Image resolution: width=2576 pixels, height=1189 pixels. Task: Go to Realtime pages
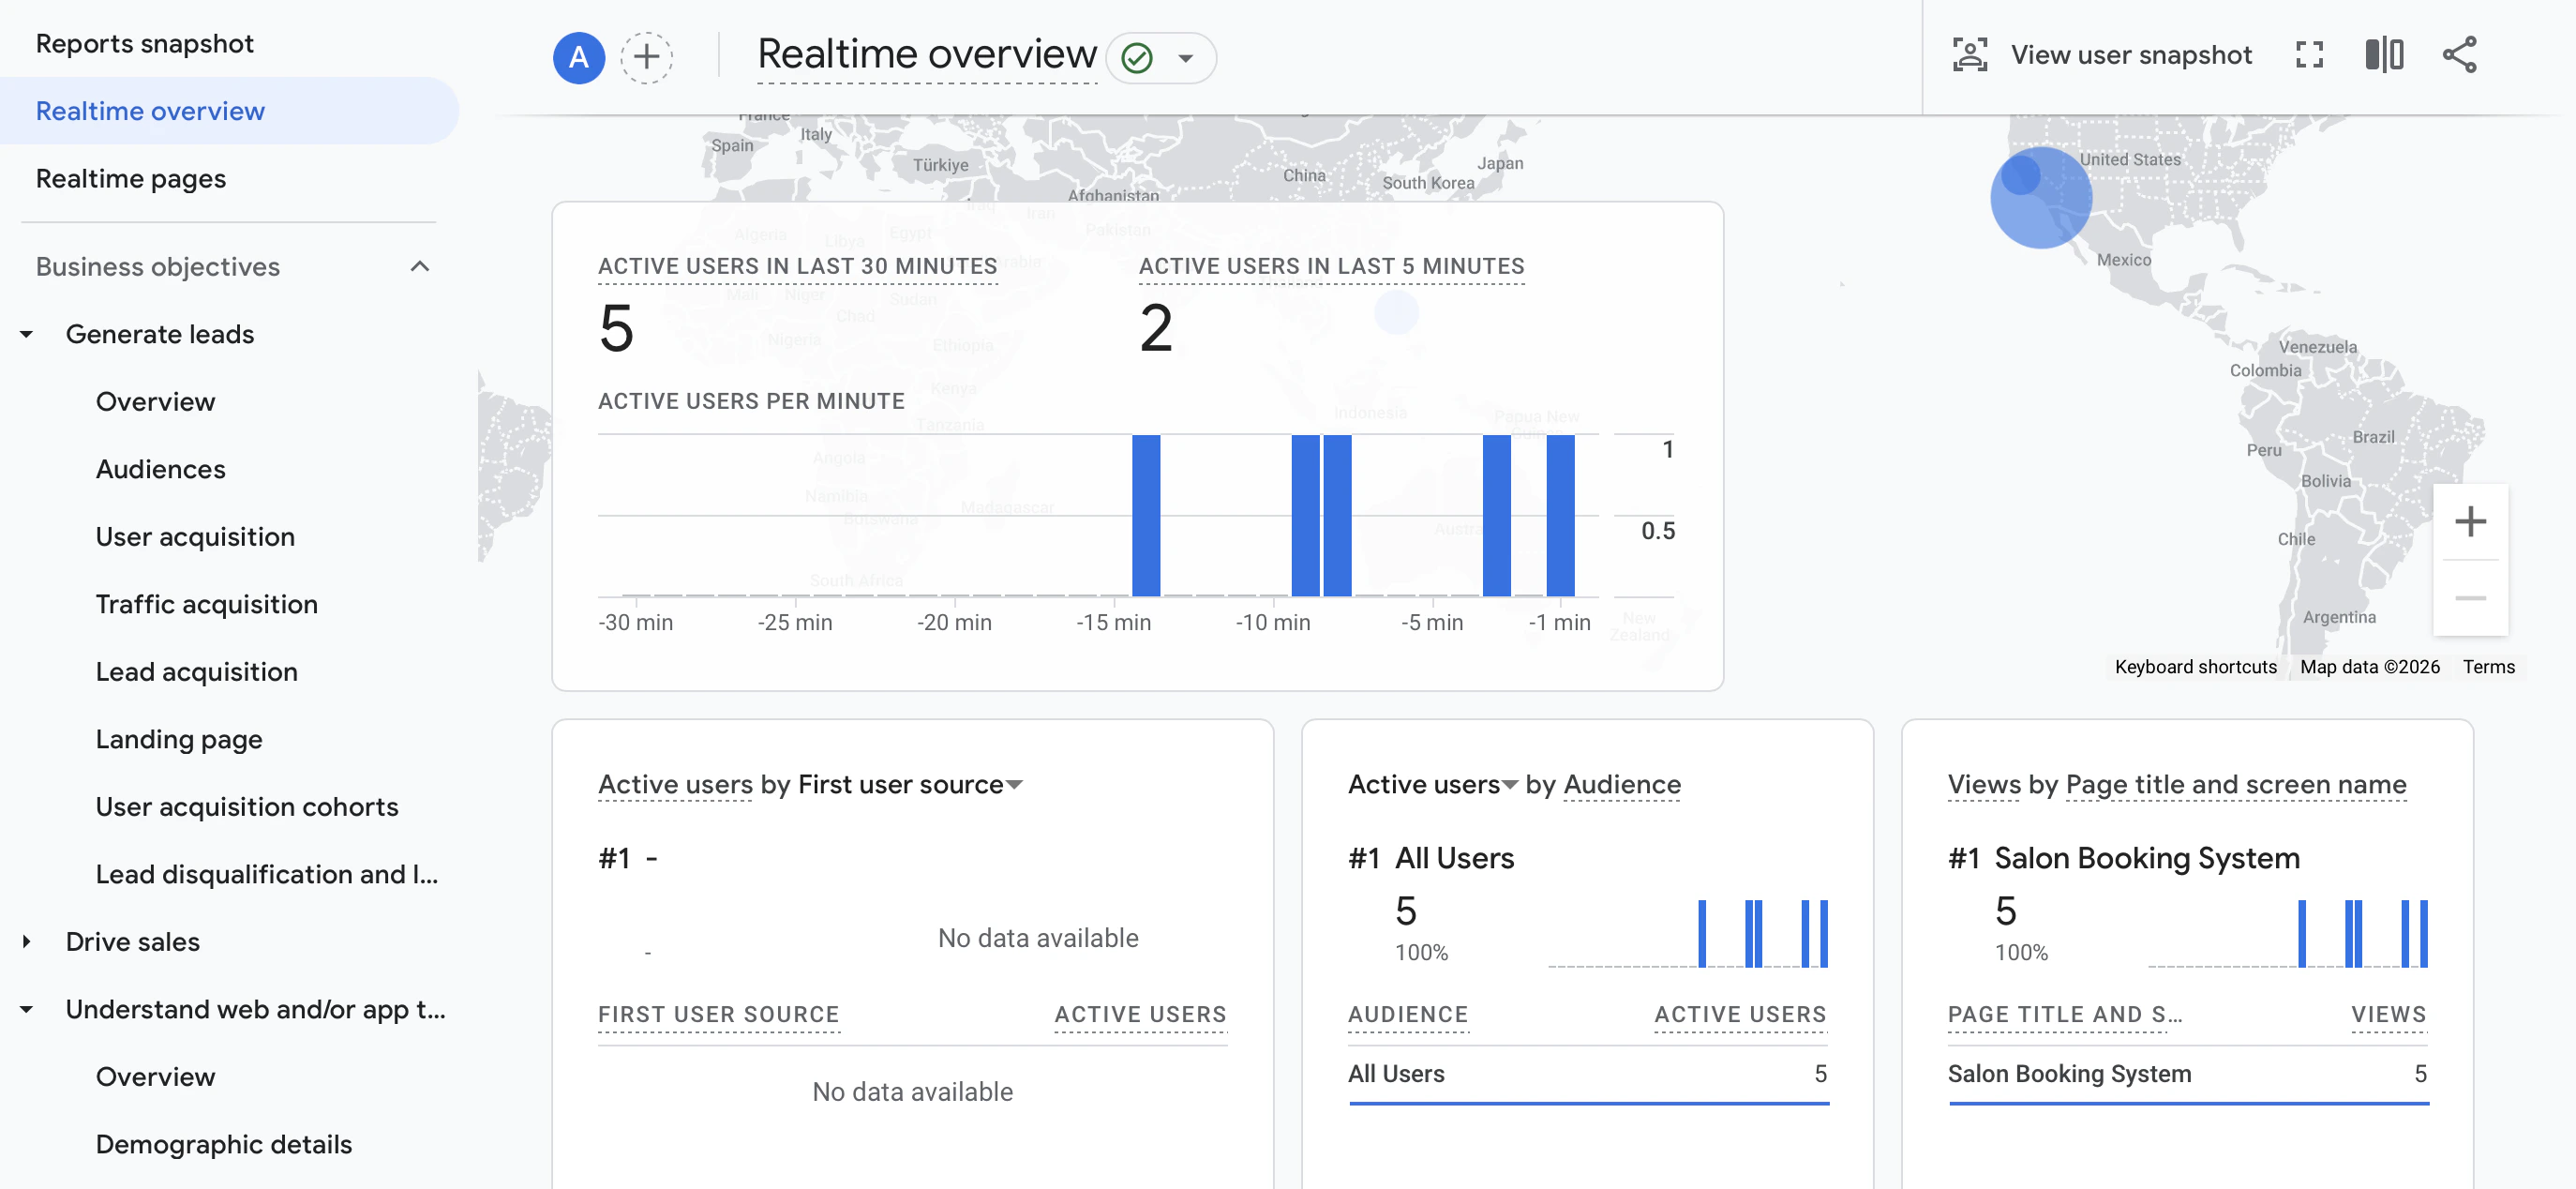point(131,179)
